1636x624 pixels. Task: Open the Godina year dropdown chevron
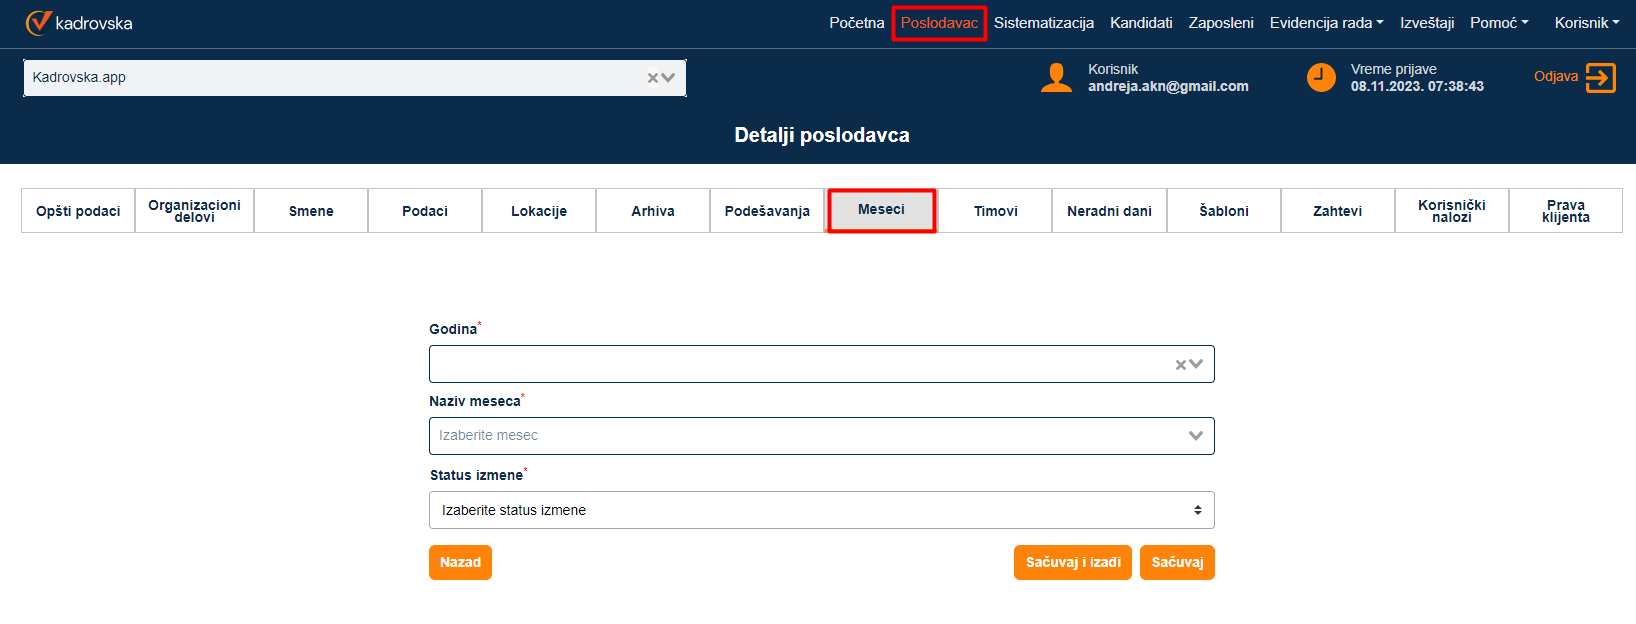click(x=1196, y=365)
